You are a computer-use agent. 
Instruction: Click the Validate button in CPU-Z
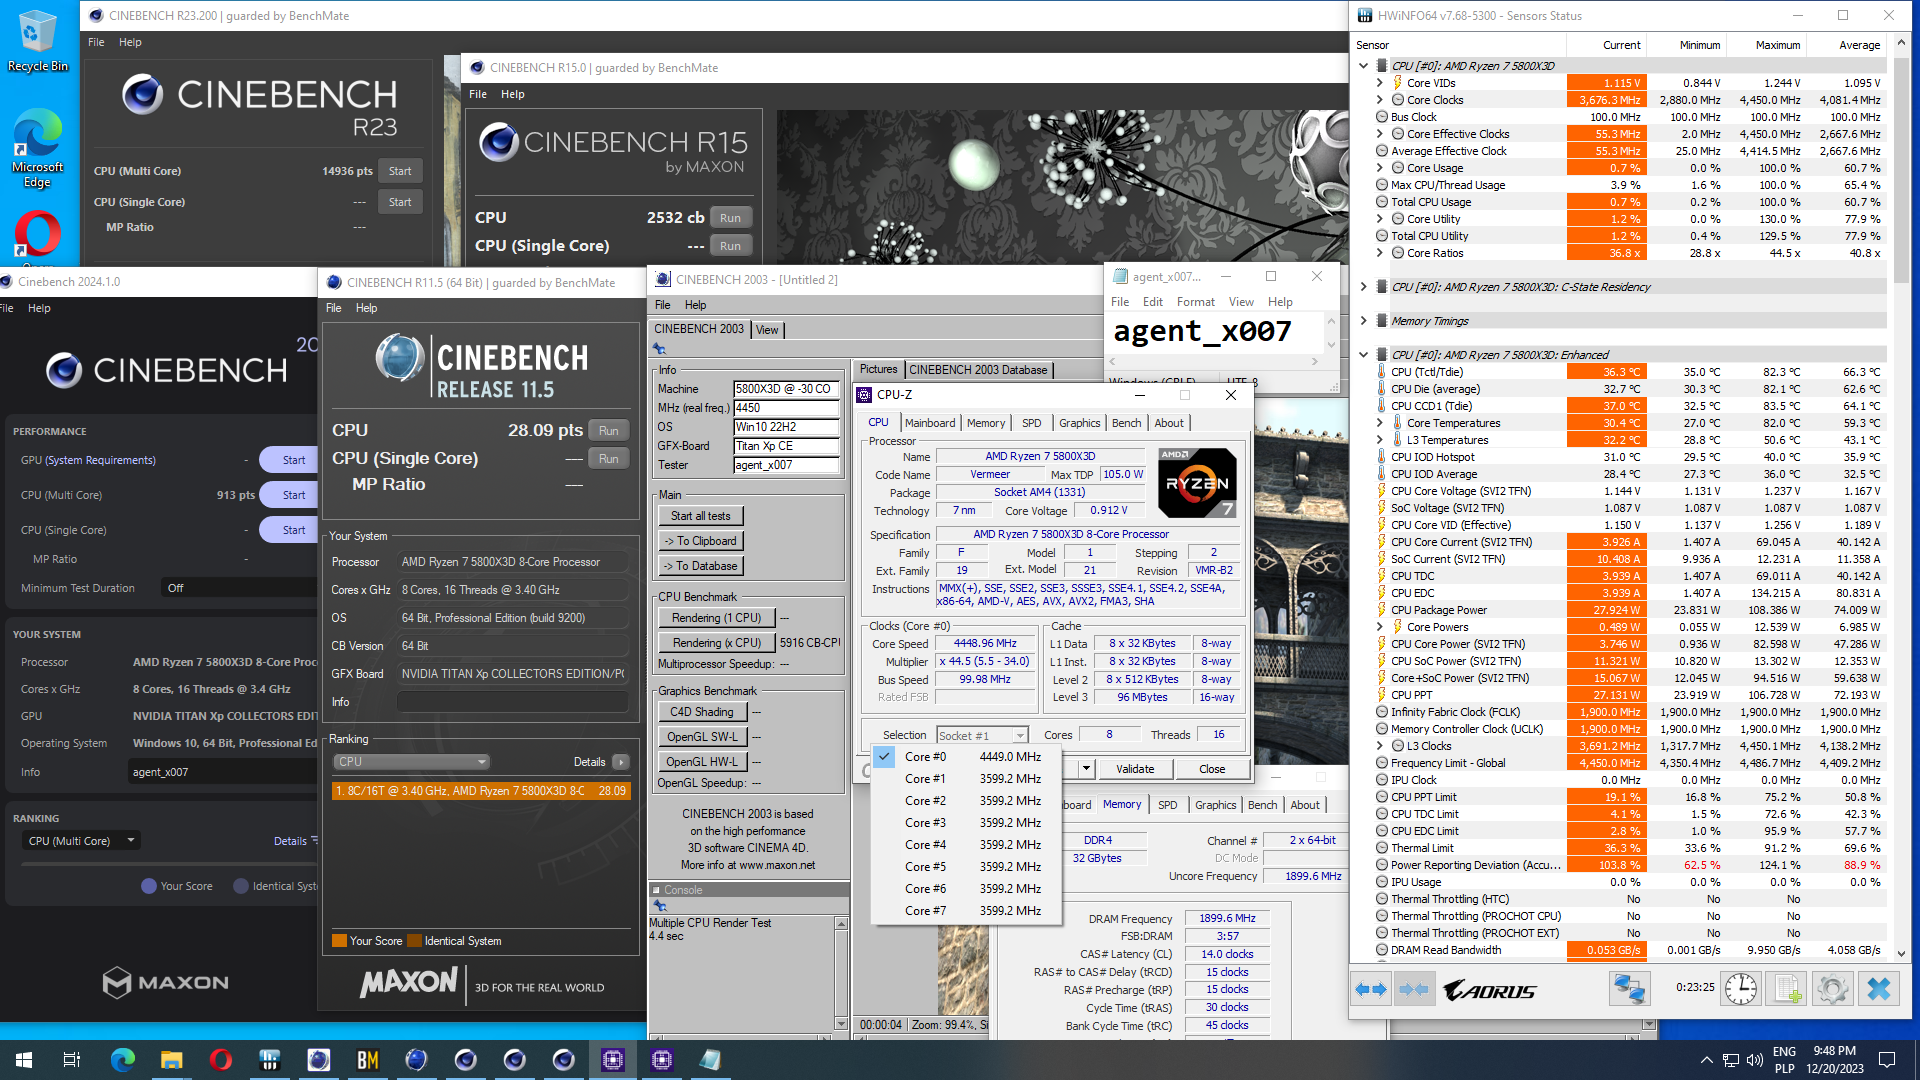click(1135, 769)
